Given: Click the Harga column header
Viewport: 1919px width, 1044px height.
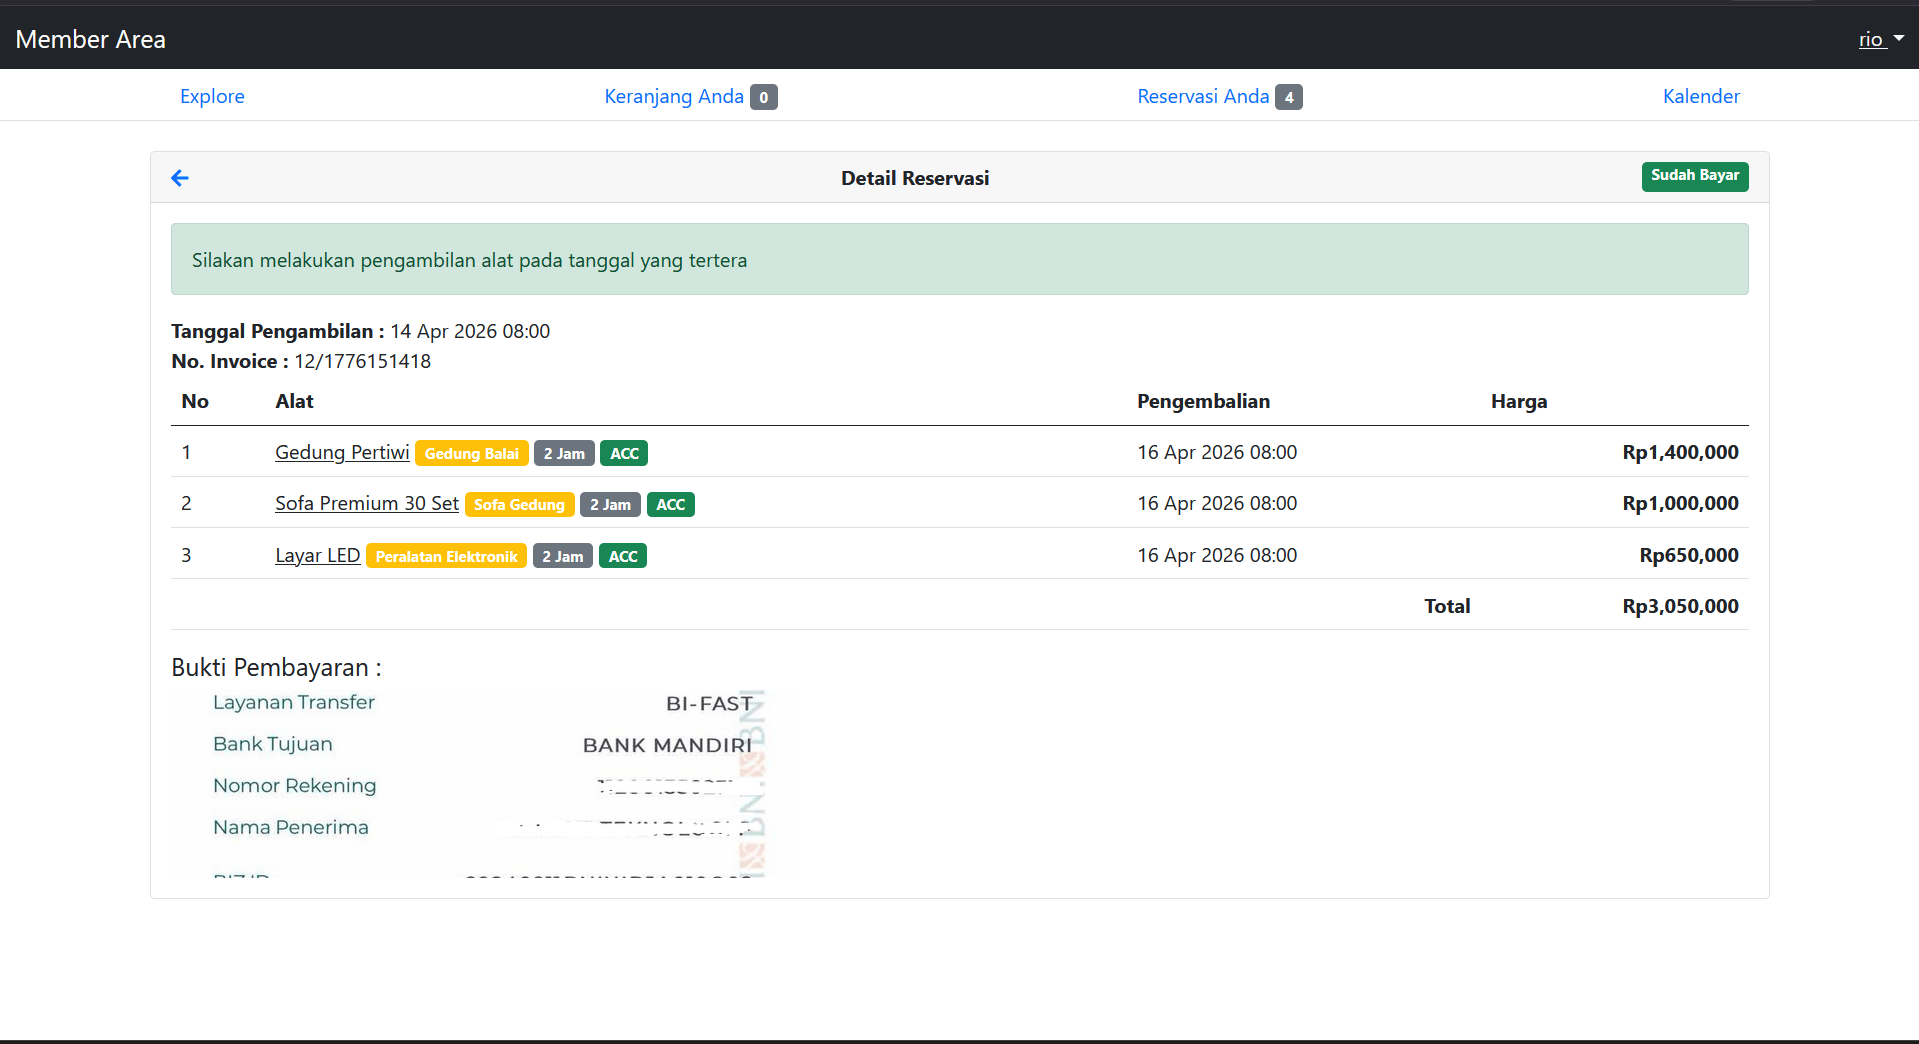Looking at the screenshot, I should (1519, 401).
